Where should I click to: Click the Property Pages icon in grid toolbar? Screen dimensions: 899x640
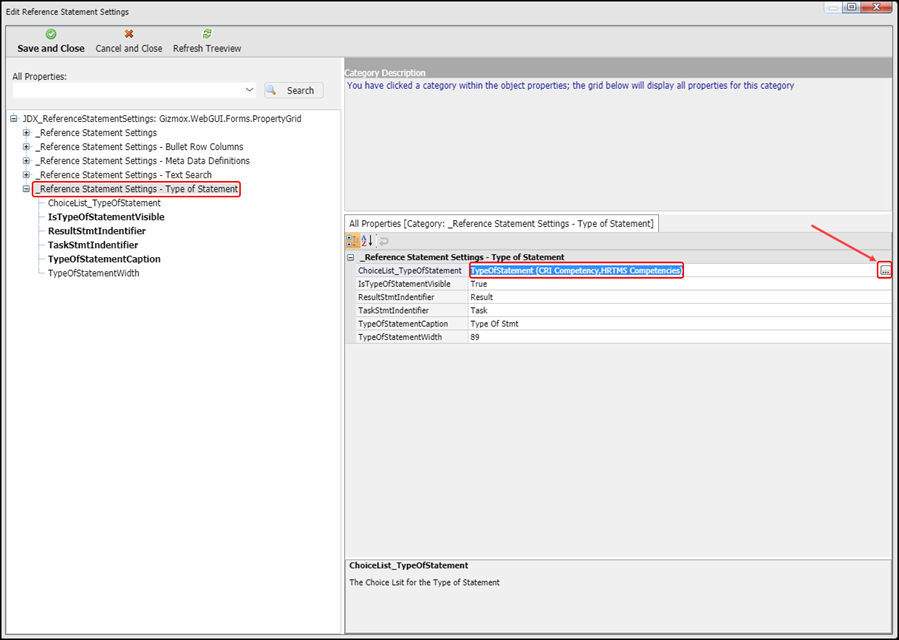[x=383, y=241]
